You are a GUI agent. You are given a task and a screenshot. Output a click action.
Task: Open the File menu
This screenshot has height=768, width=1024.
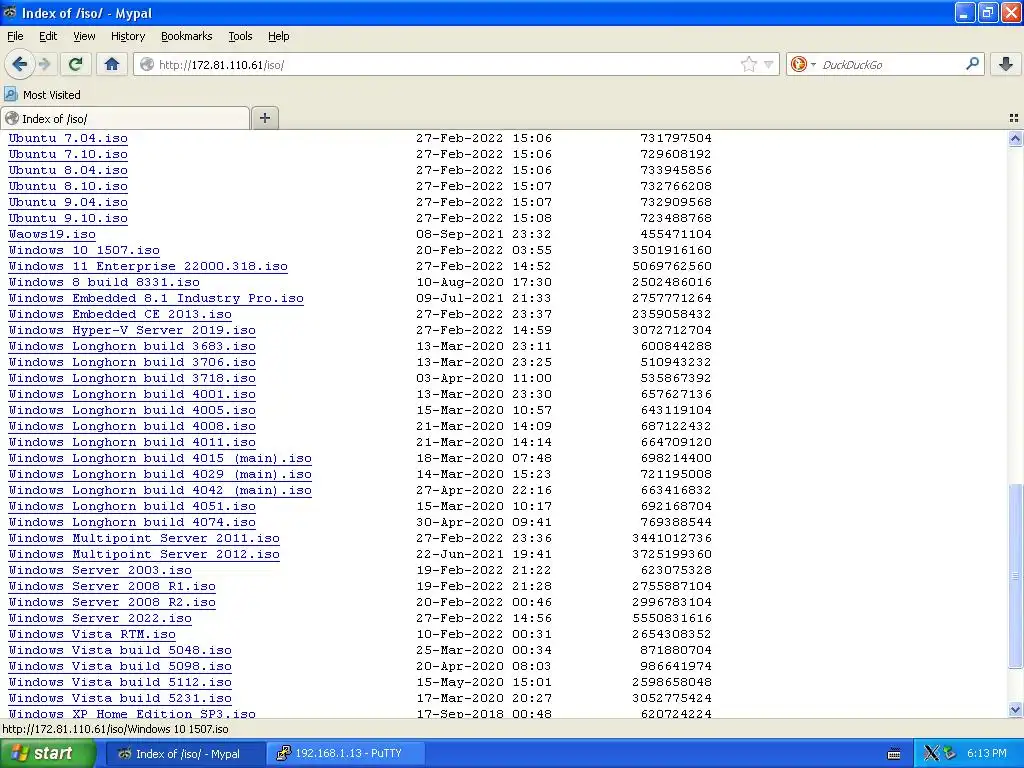(15, 36)
